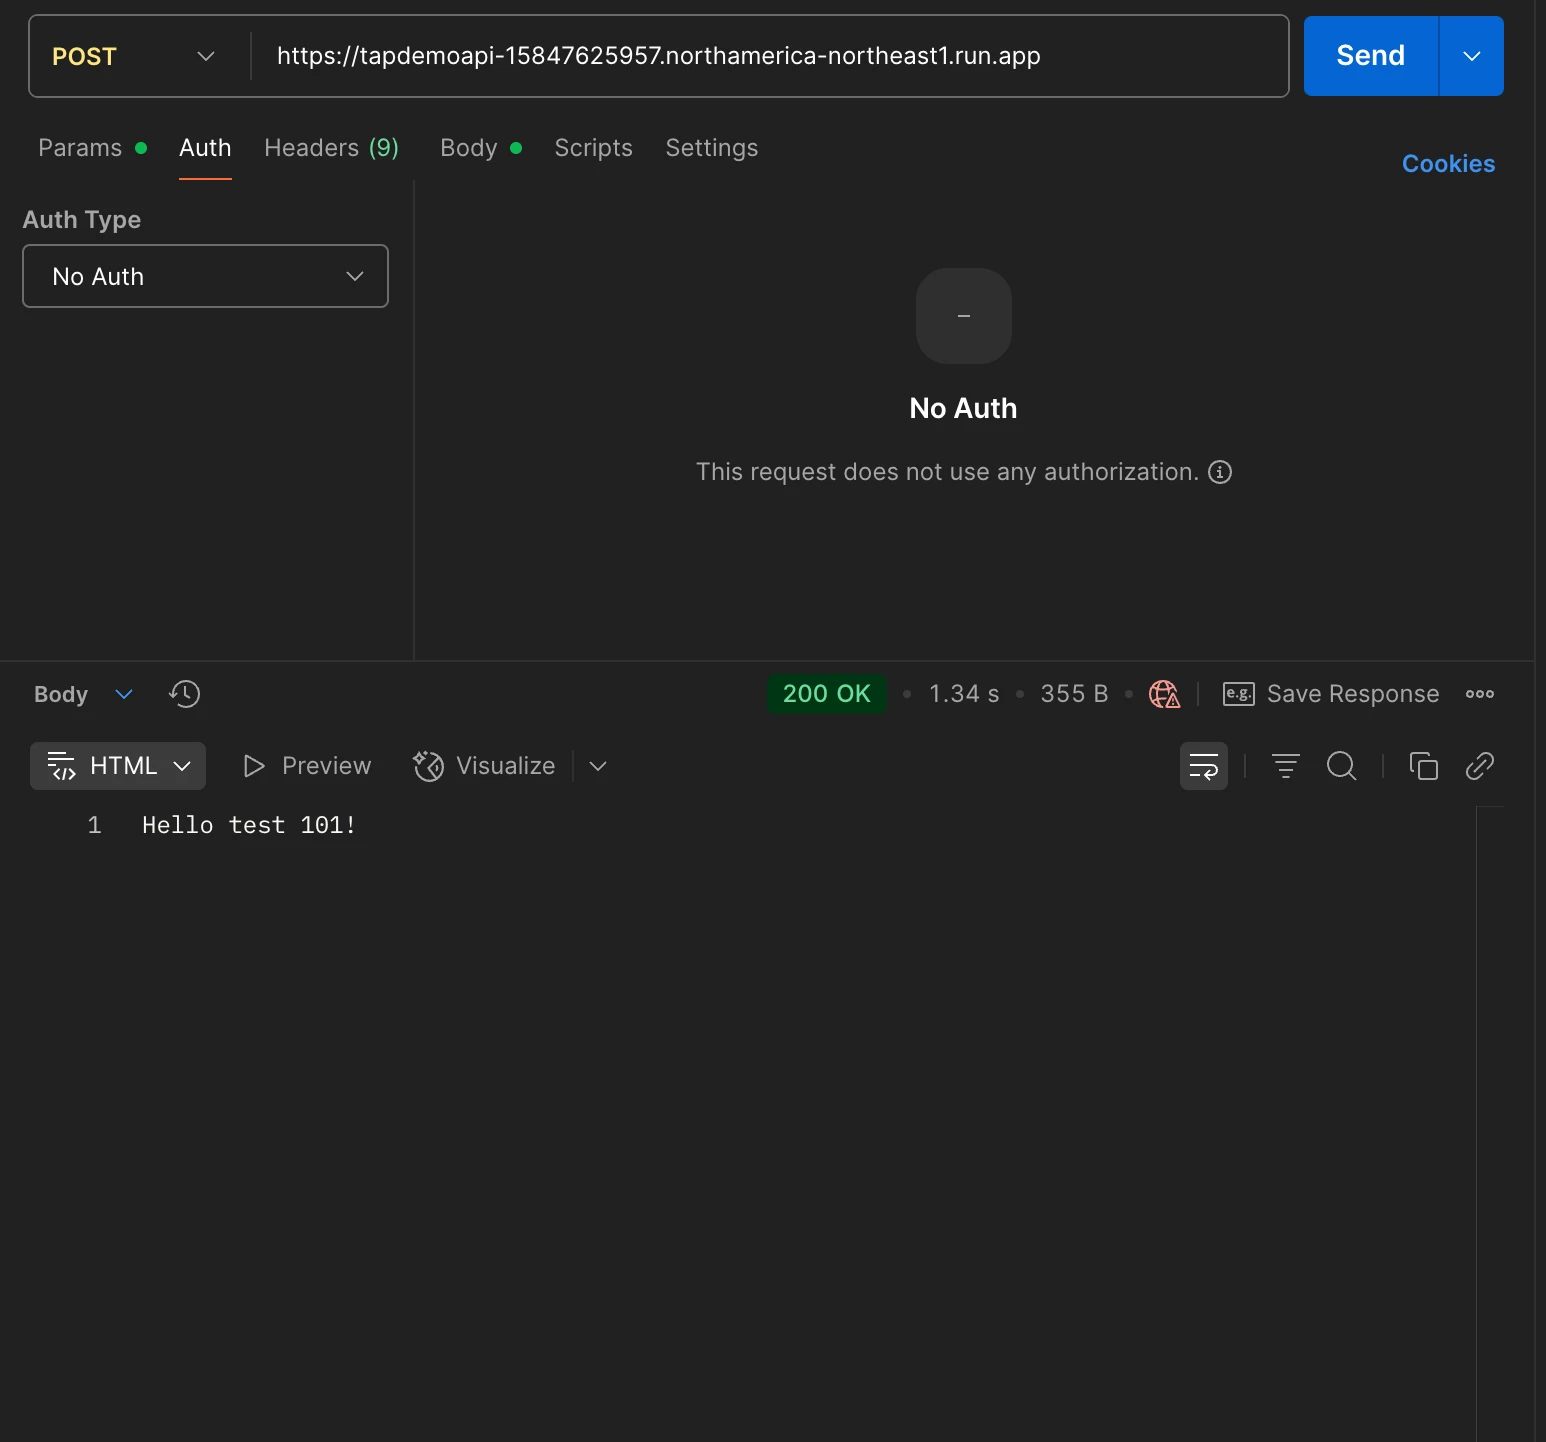Screen dimensions: 1546x1442
Task: Send the POST request
Action: (x=1371, y=56)
